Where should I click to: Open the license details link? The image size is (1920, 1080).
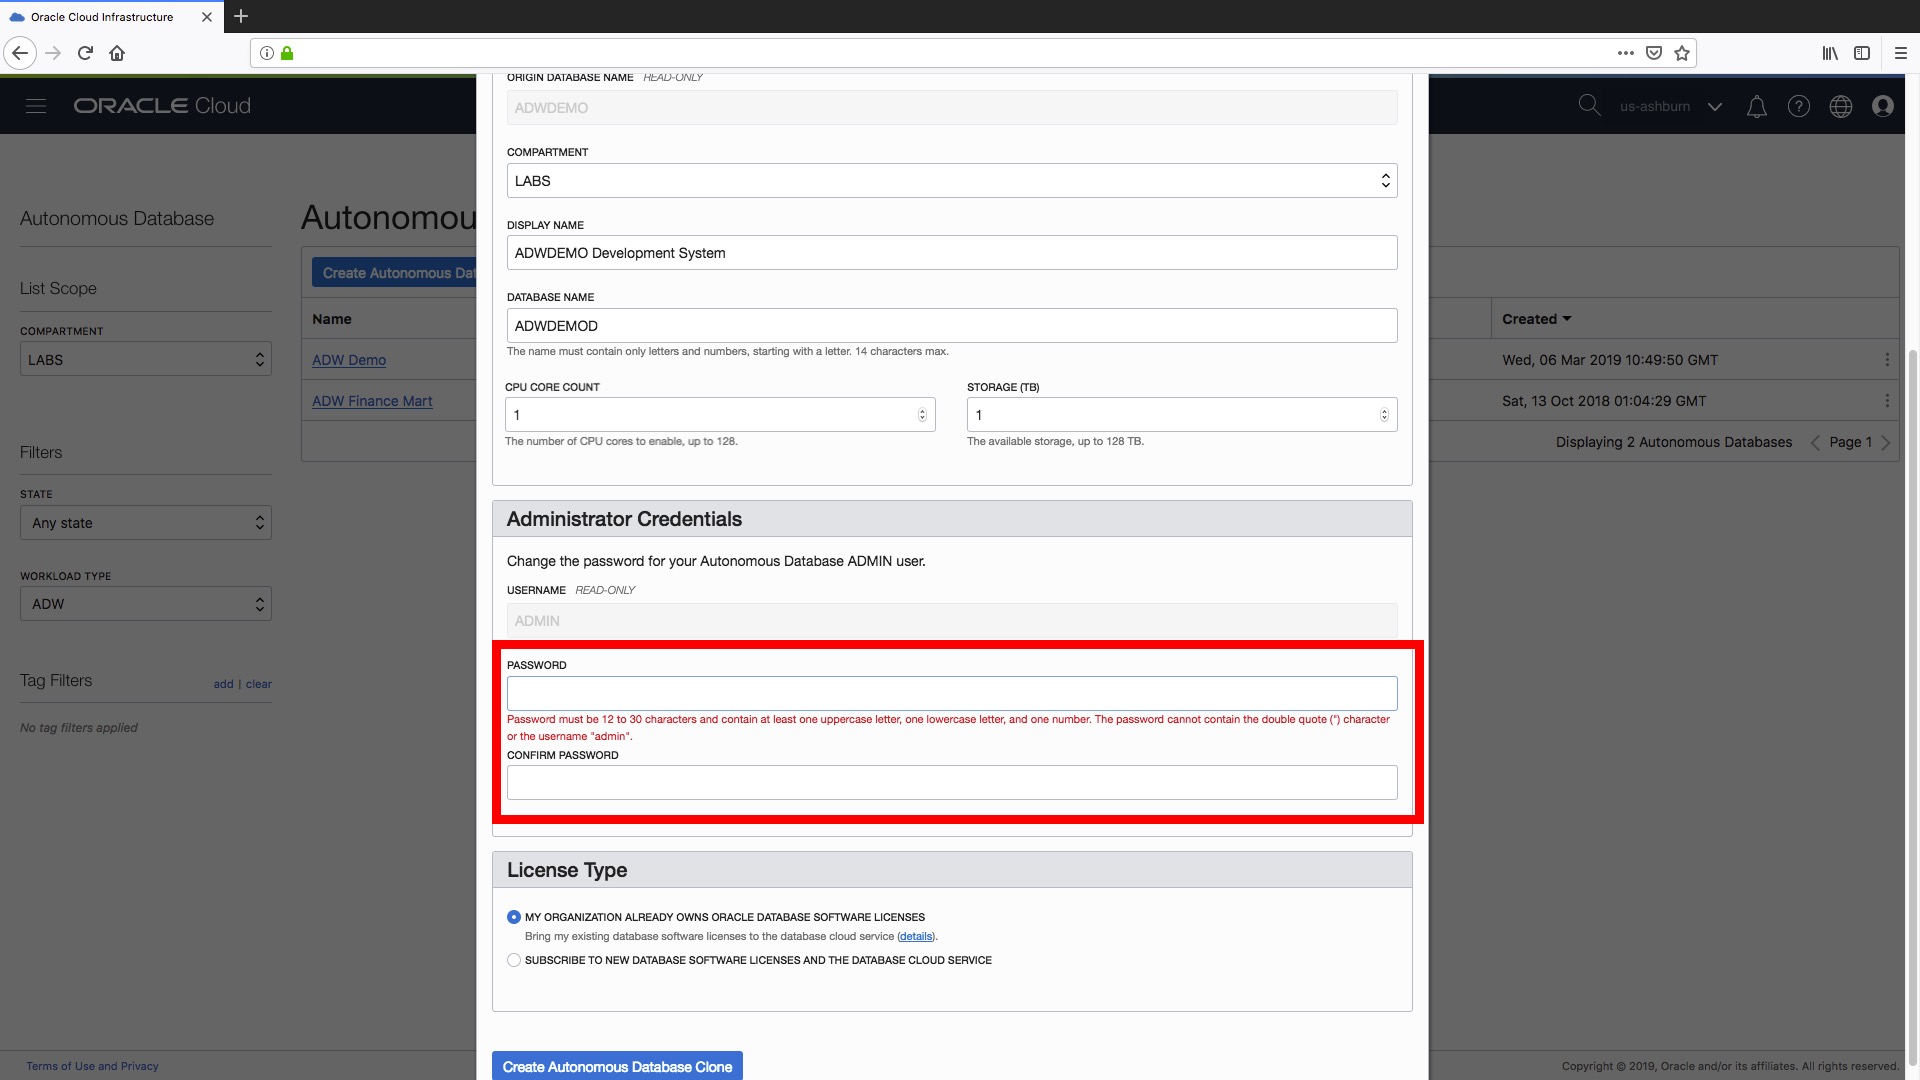click(915, 936)
